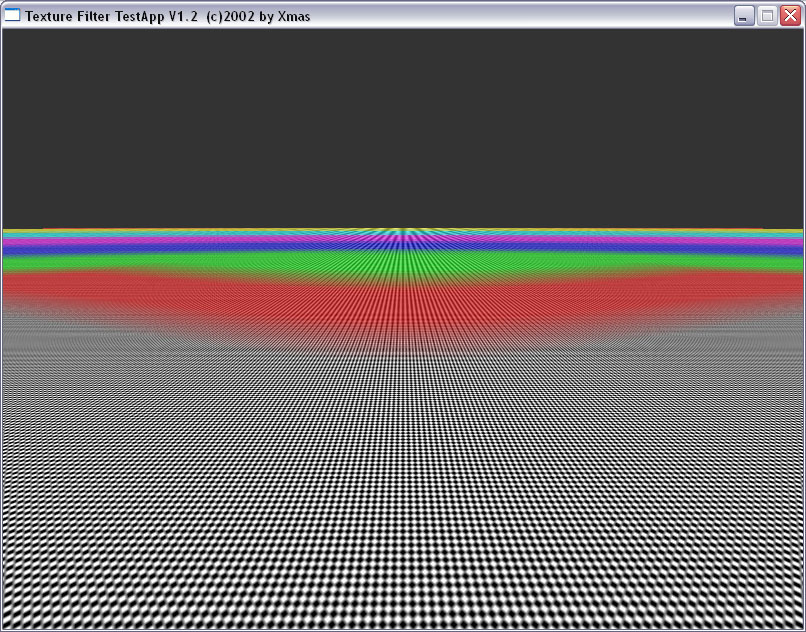Click the thin yellow-cyan strip at the horizon line
Screen dimensions: 806x632
tap(200, 231)
